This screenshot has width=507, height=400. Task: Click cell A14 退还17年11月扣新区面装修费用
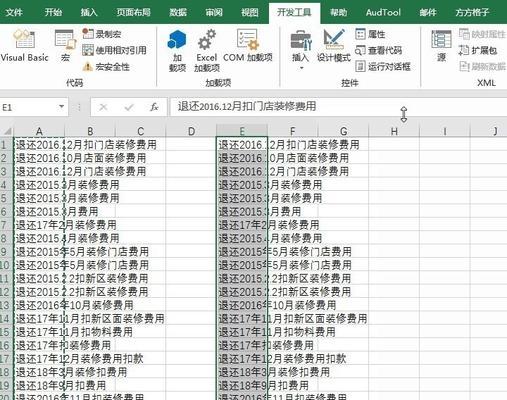pyautogui.click(x=39, y=319)
